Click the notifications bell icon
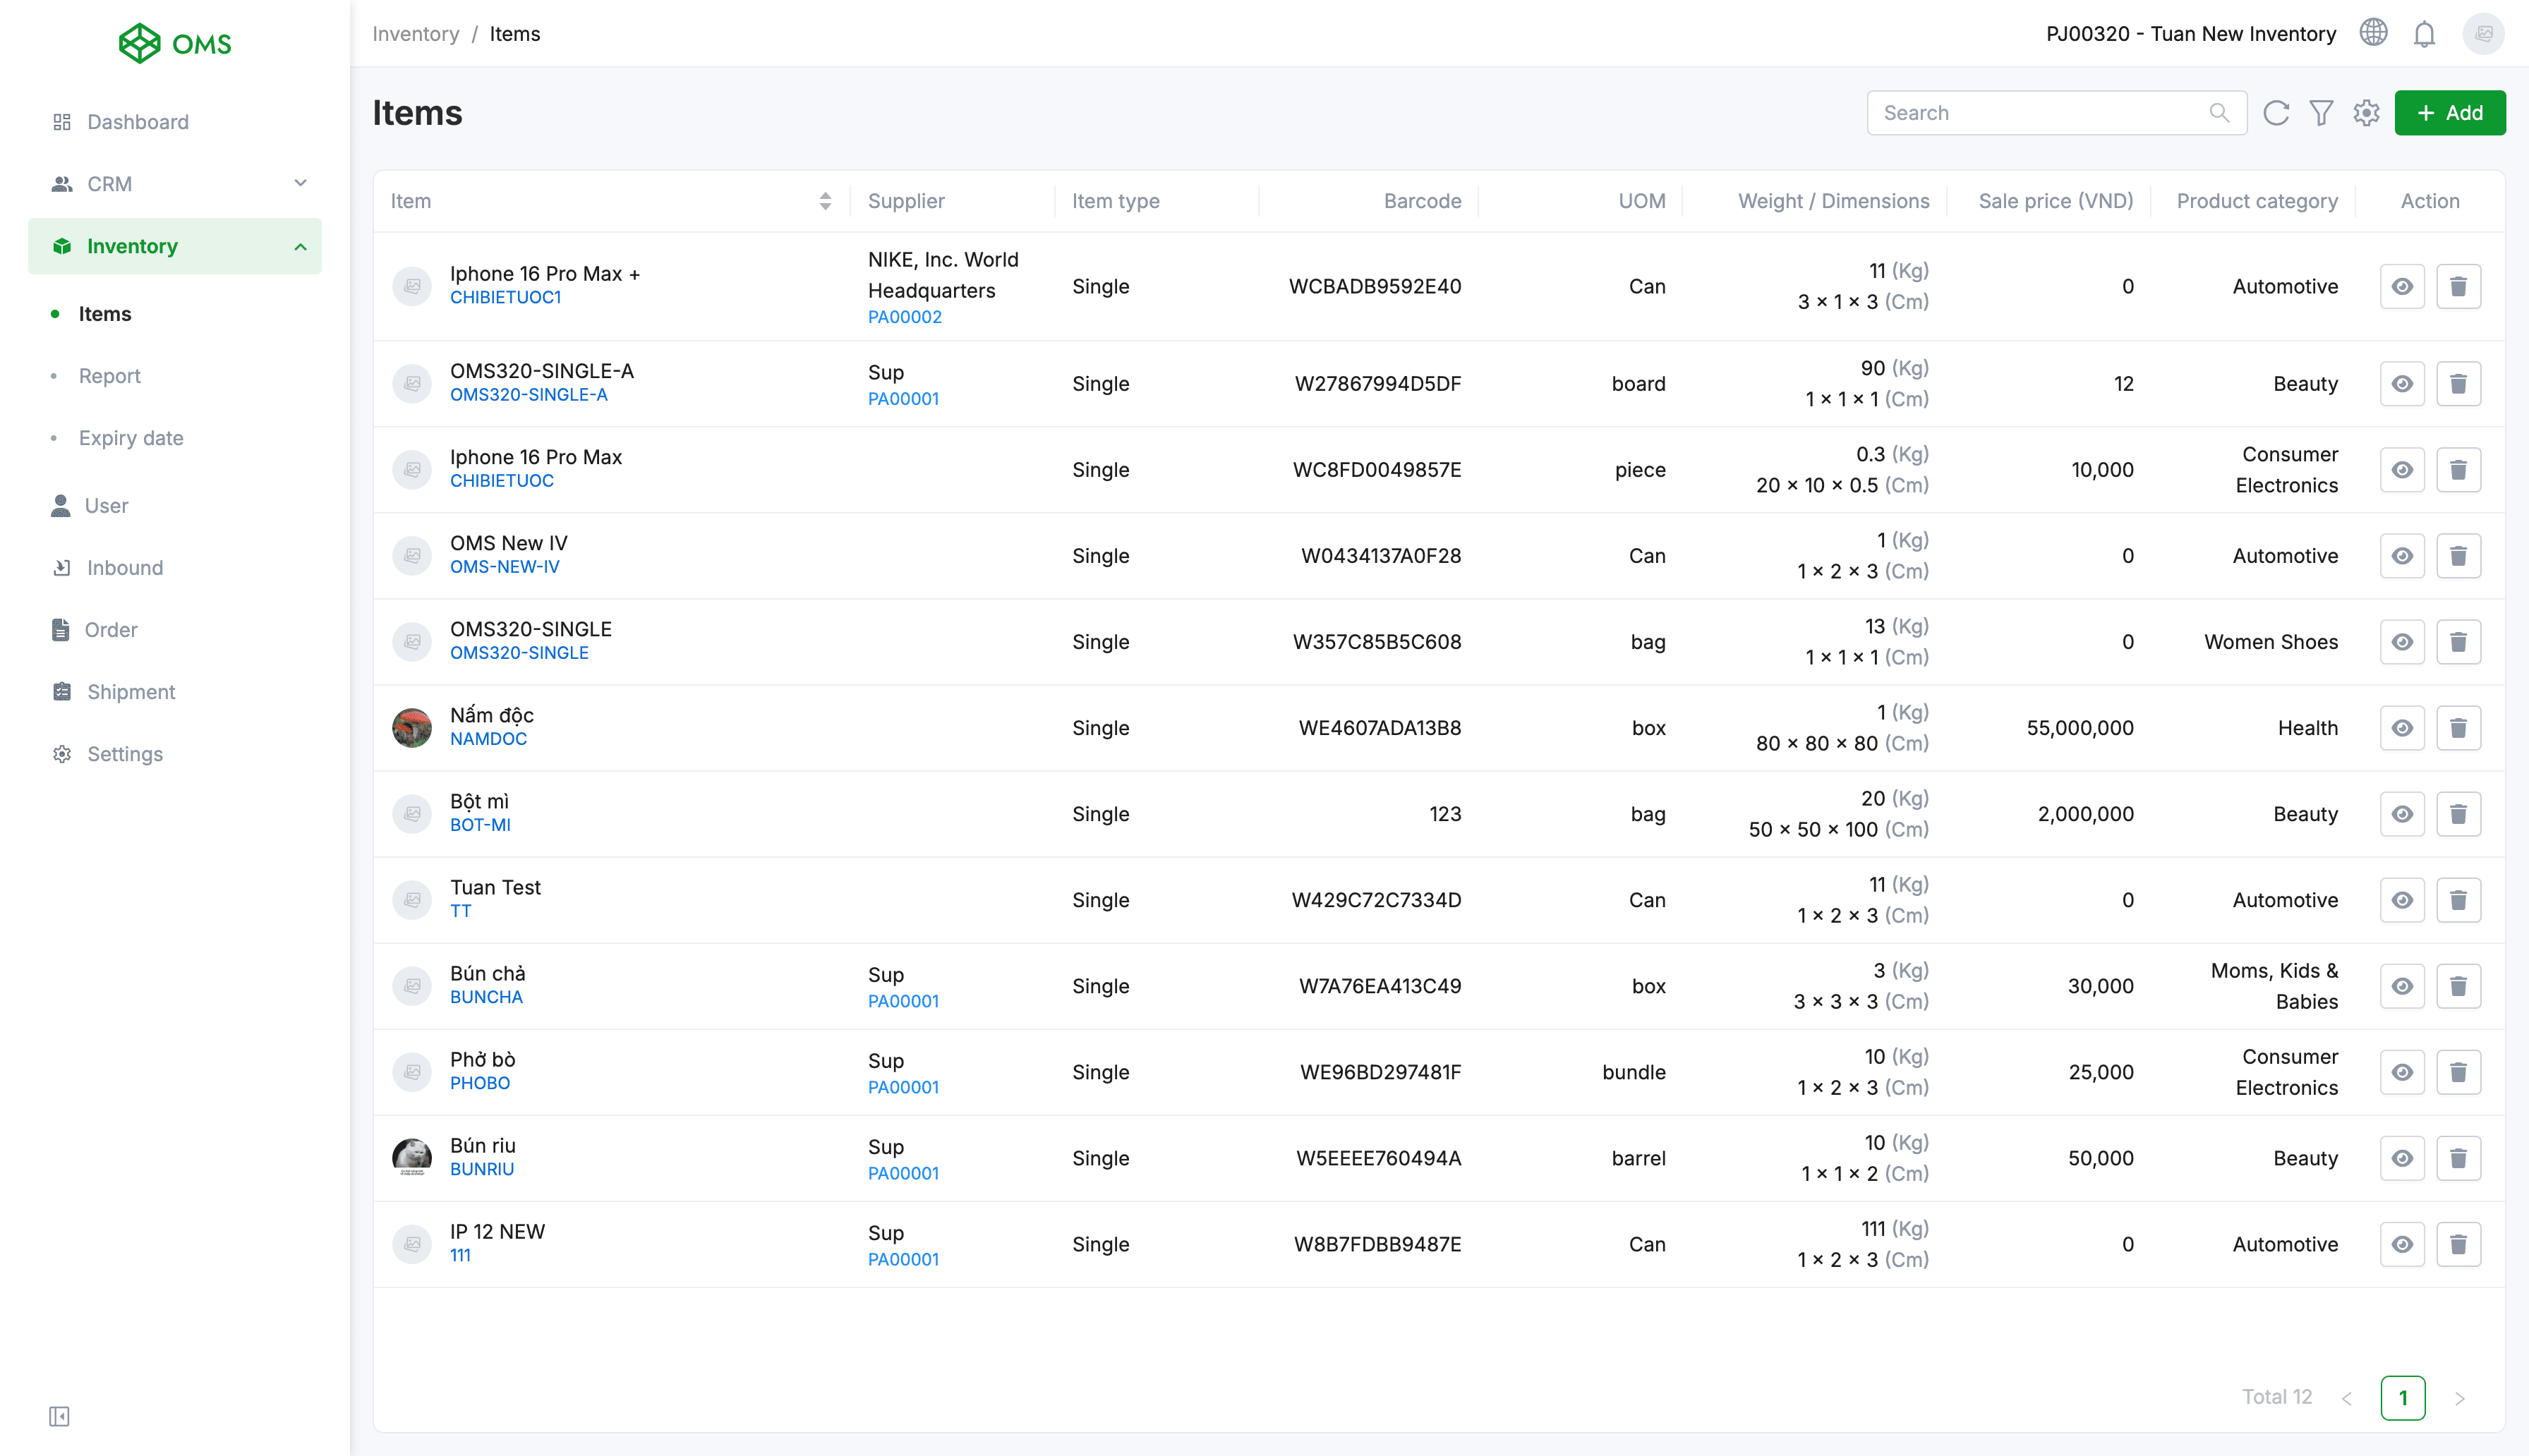 pyautogui.click(x=2424, y=35)
